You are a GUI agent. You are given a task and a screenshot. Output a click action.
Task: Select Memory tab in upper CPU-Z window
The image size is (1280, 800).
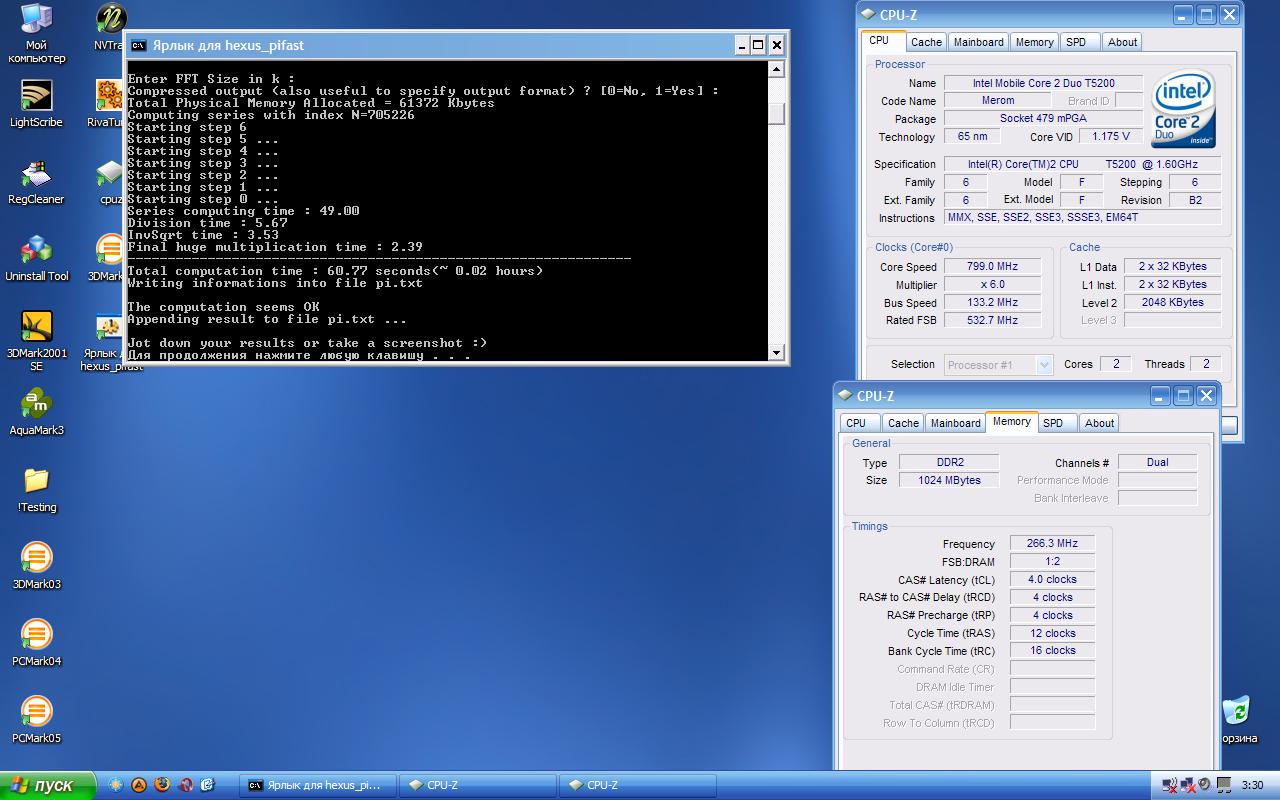tap(1034, 42)
